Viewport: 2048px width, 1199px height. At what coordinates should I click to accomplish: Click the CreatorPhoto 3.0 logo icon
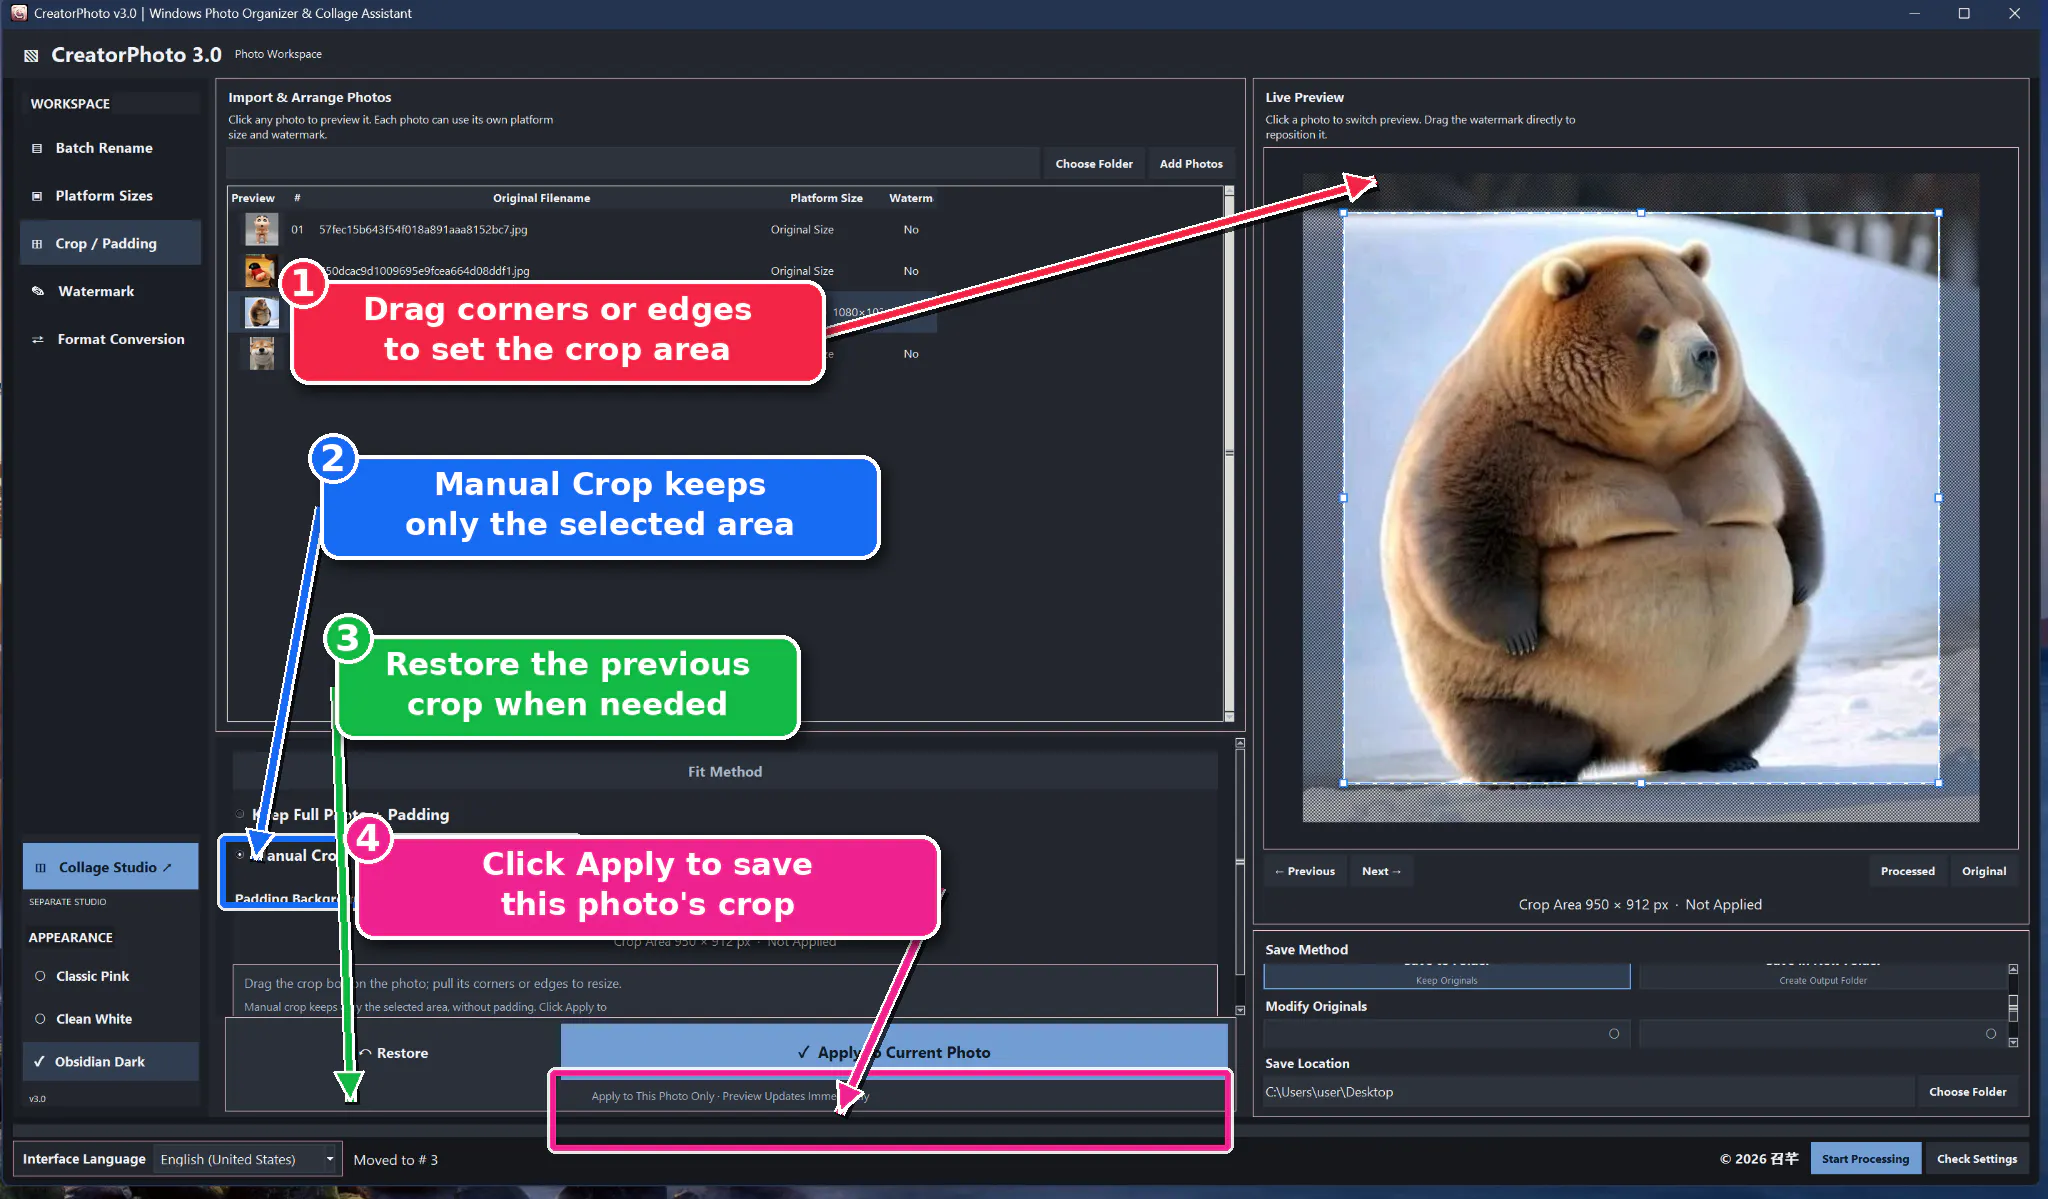click(x=31, y=56)
